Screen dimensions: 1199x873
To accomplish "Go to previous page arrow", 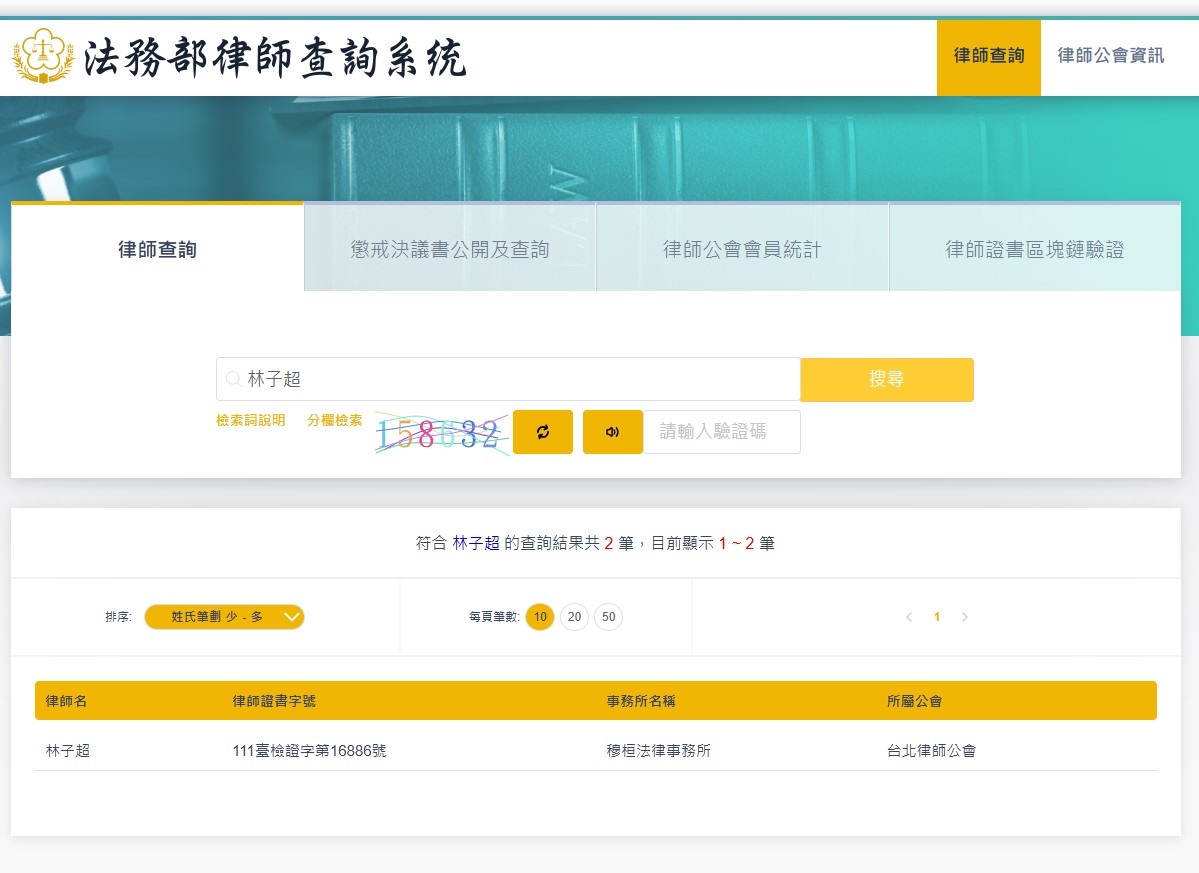I will pyautogui.click(x=909, y=617).
